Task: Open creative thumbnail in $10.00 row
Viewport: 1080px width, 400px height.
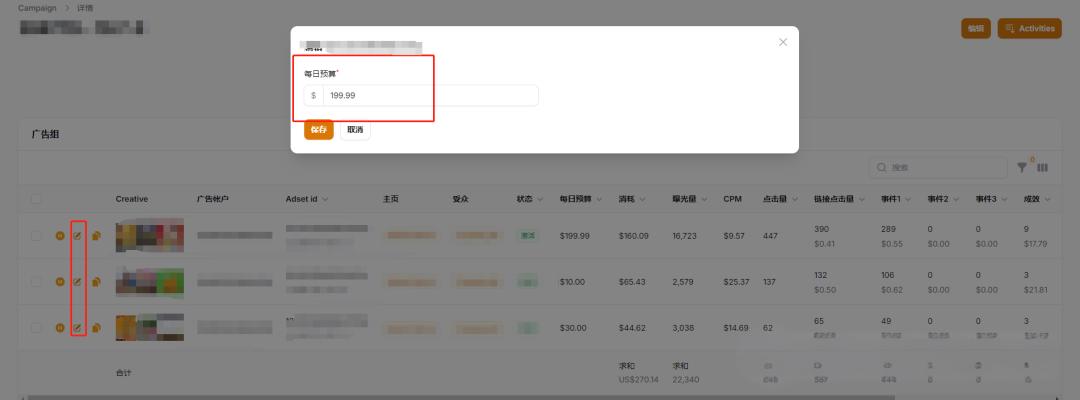Action: click(x=149, y=282)
